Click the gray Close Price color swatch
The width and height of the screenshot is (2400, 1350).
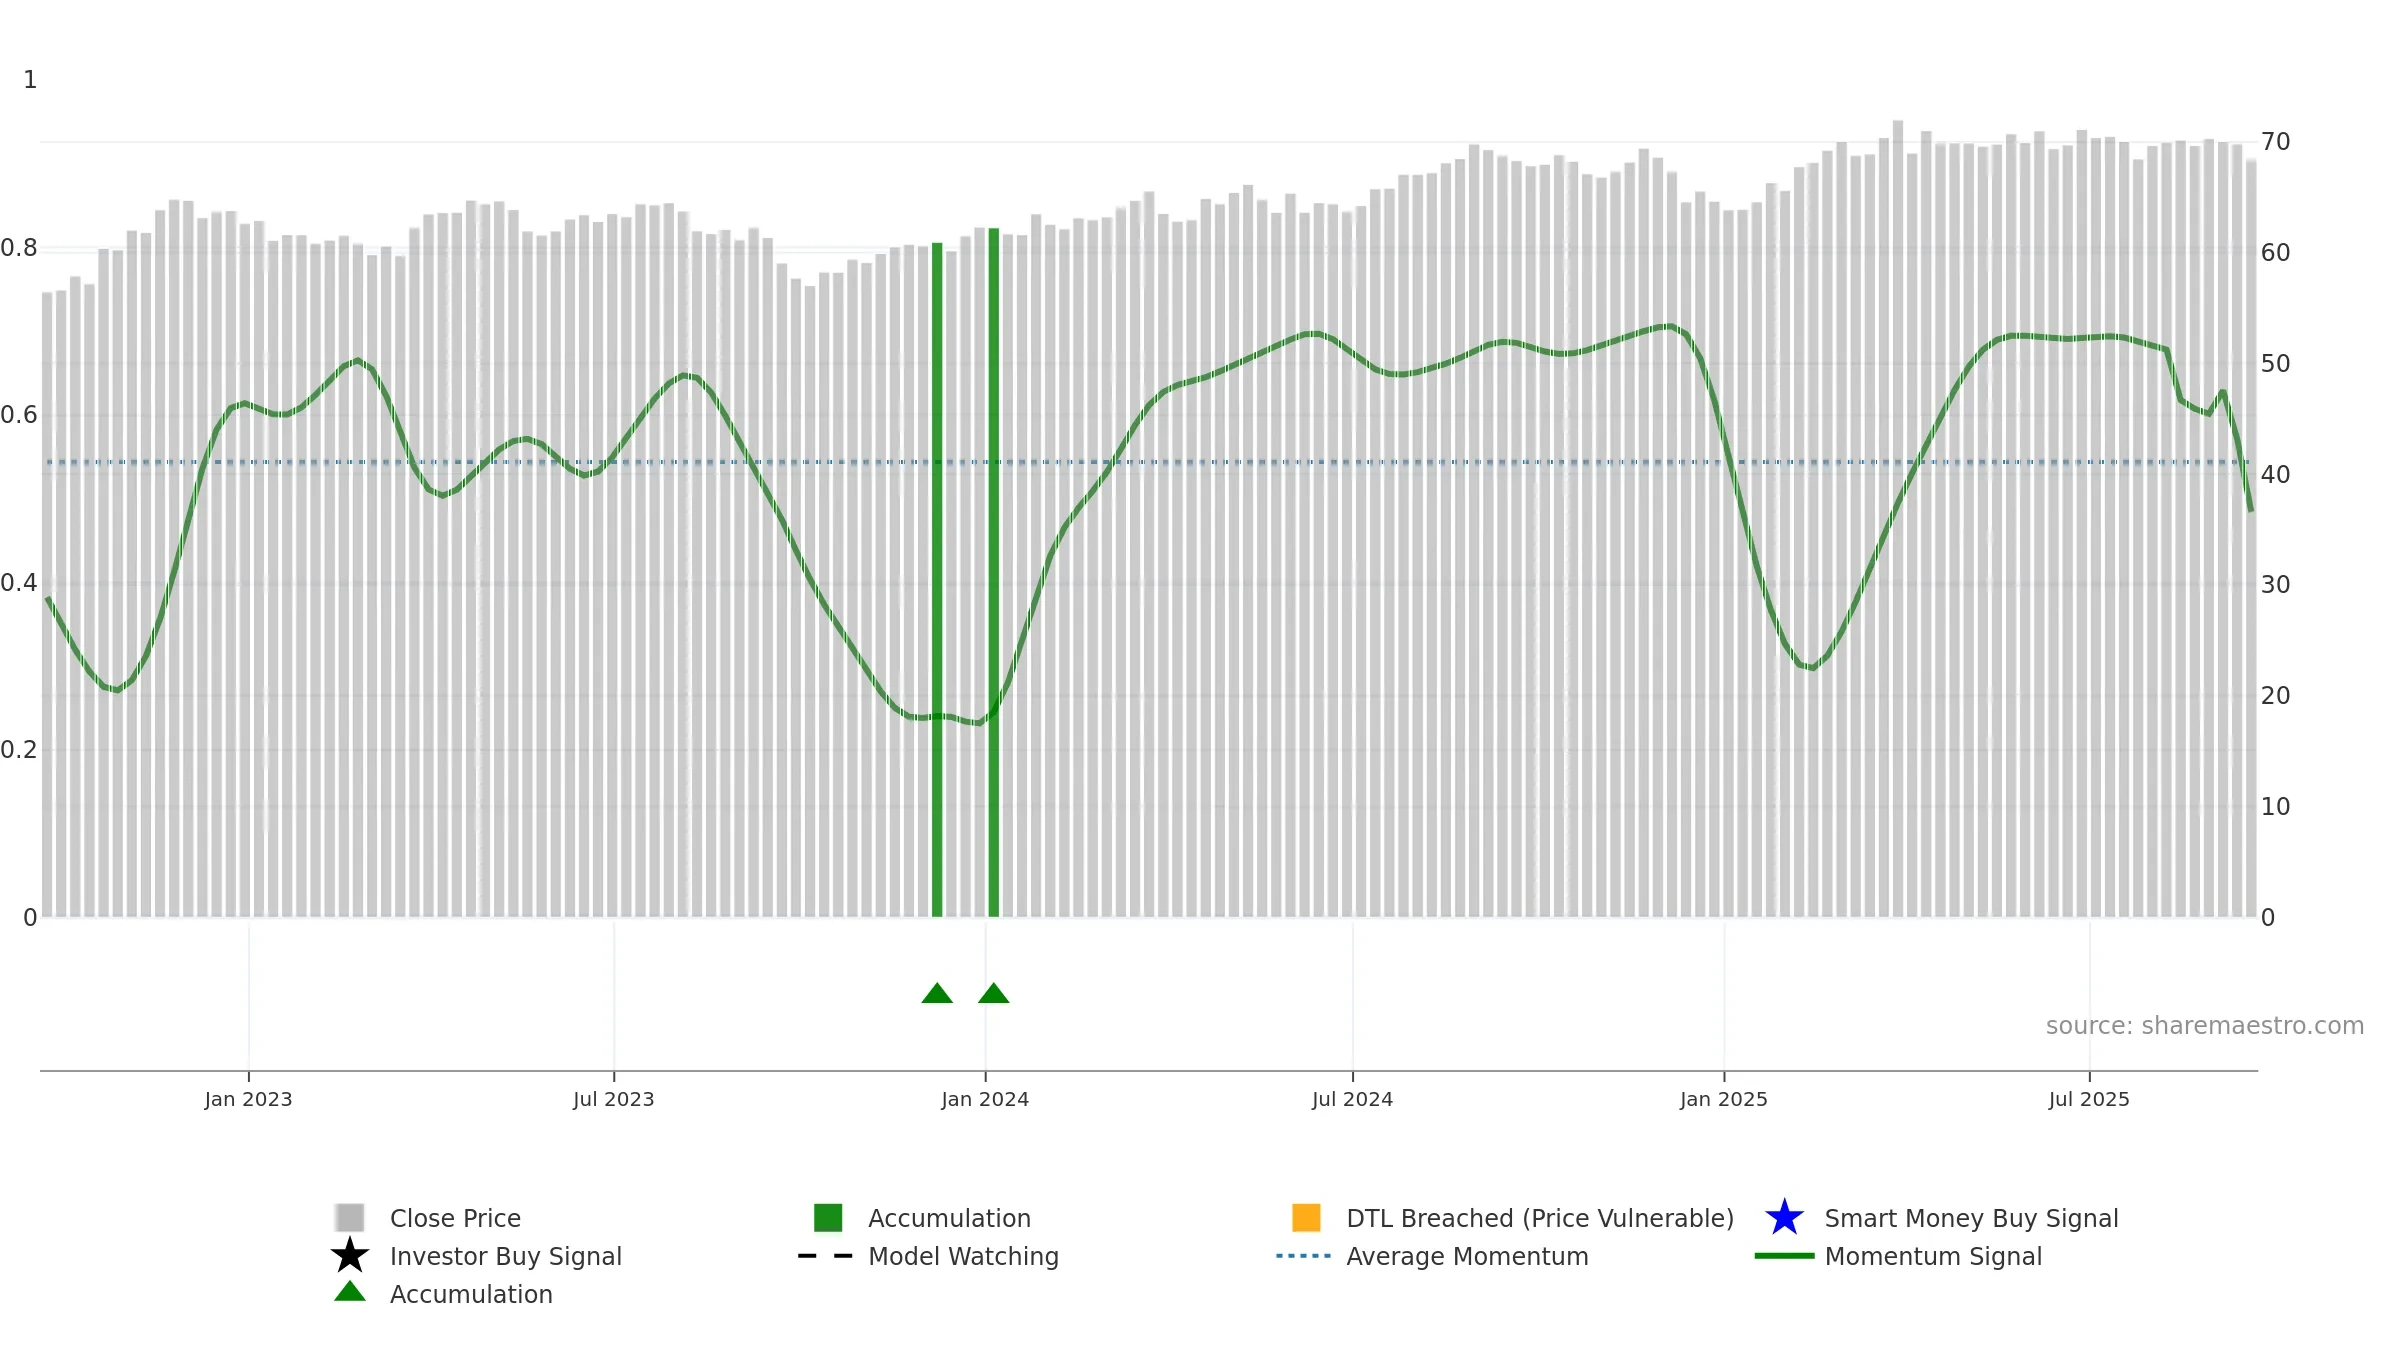point(350,1218)
